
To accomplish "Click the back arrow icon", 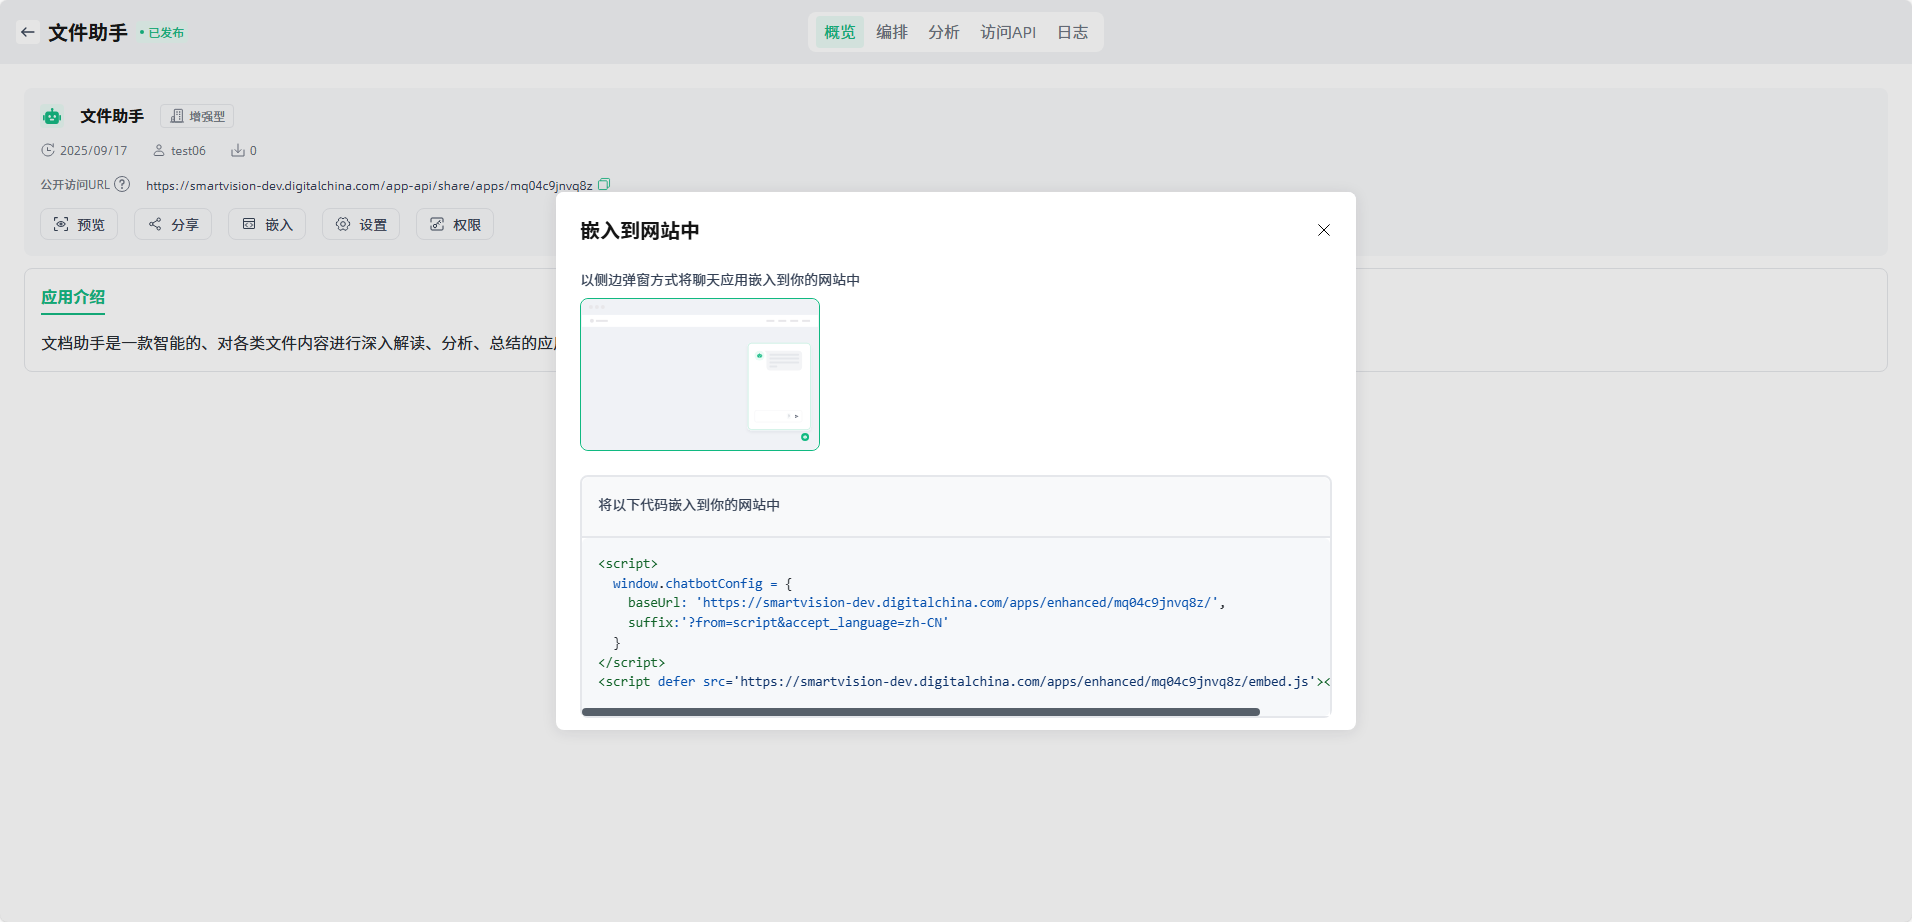I will (28, 32).
